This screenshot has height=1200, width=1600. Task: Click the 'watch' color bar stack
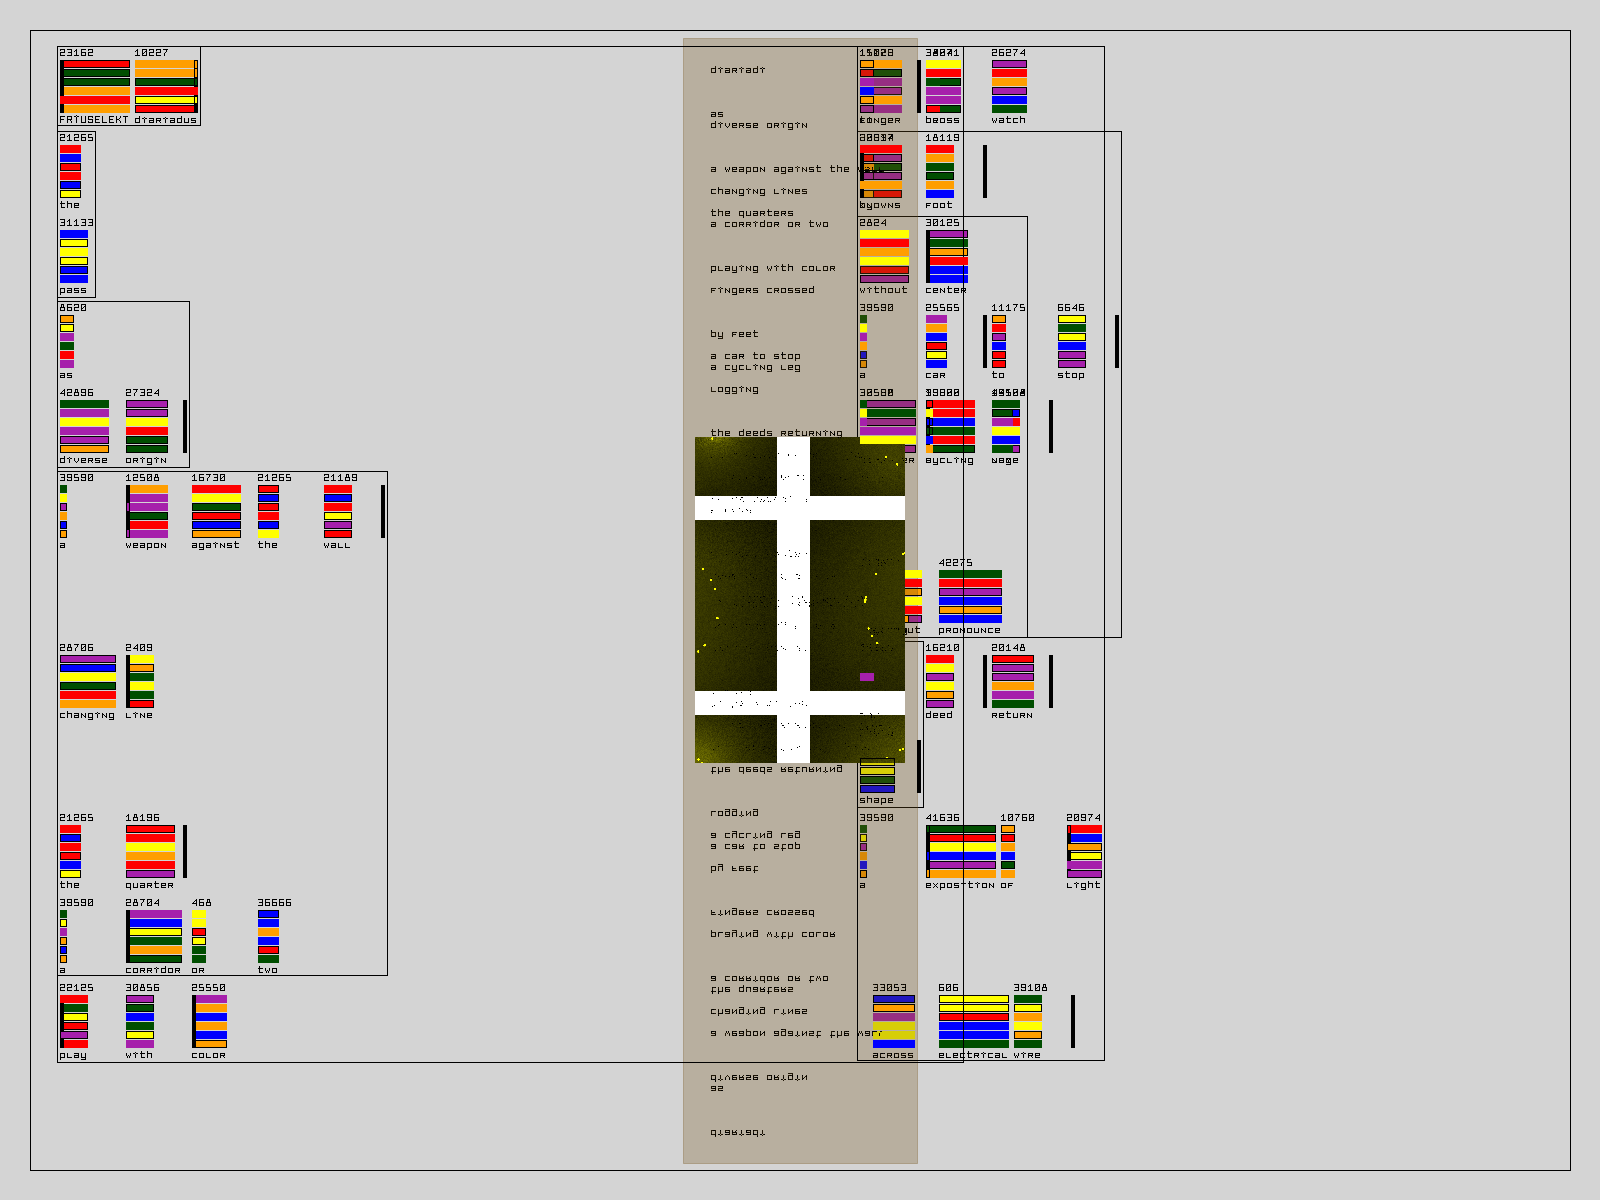(1009, 86)
